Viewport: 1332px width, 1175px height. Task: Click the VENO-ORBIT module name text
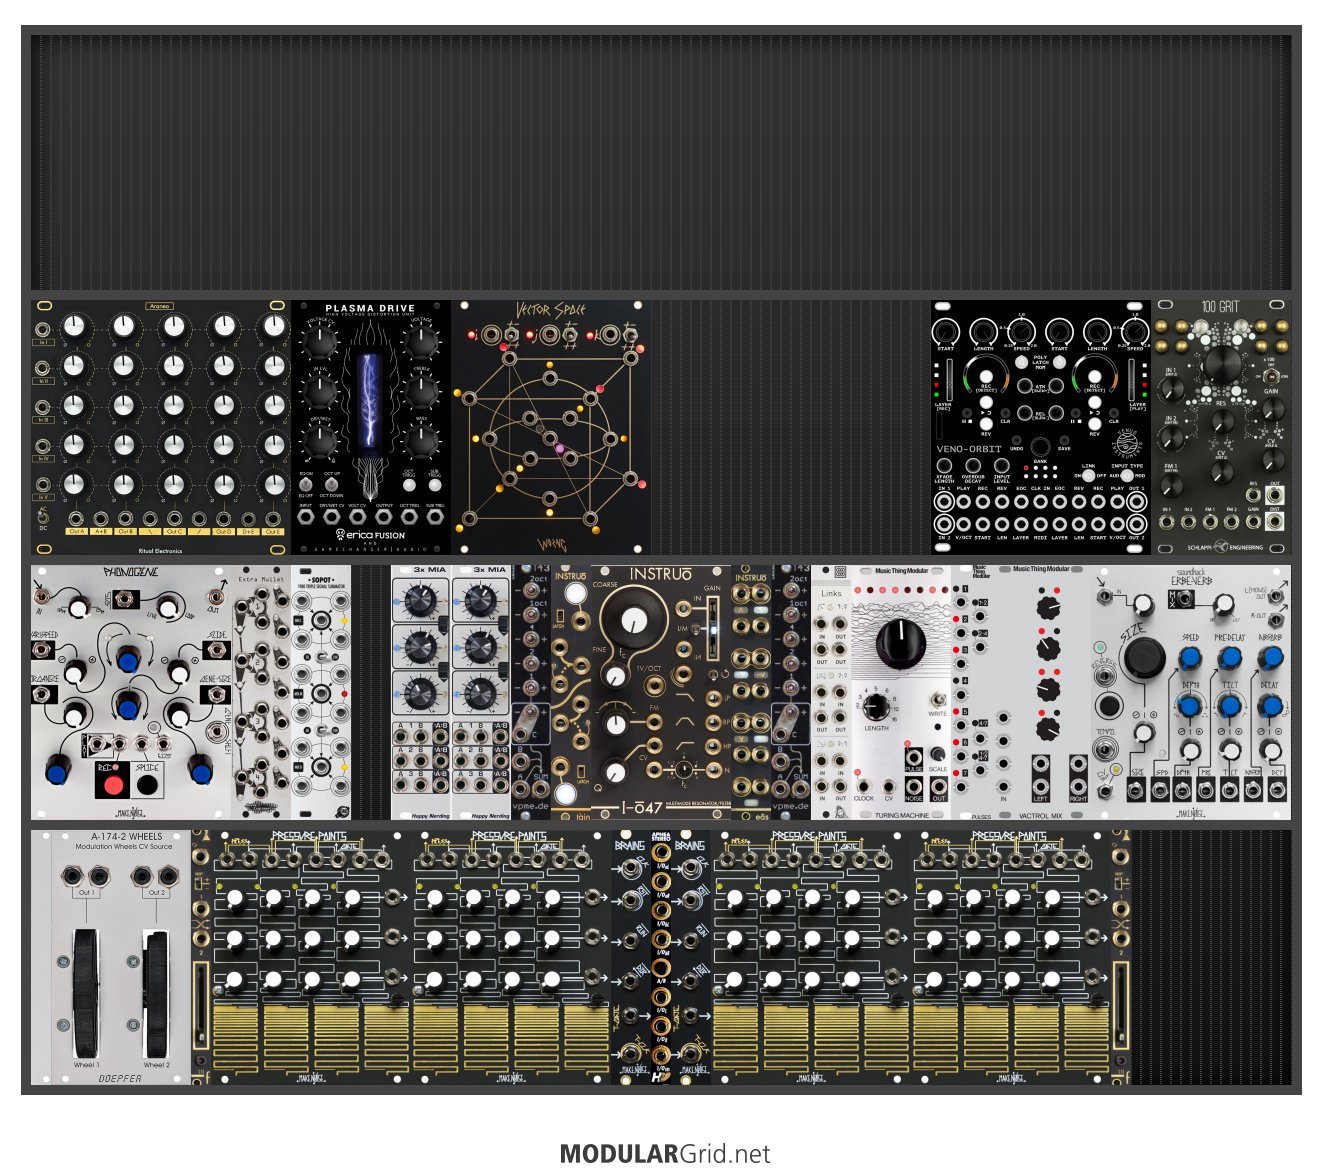(x=968, y=449)
